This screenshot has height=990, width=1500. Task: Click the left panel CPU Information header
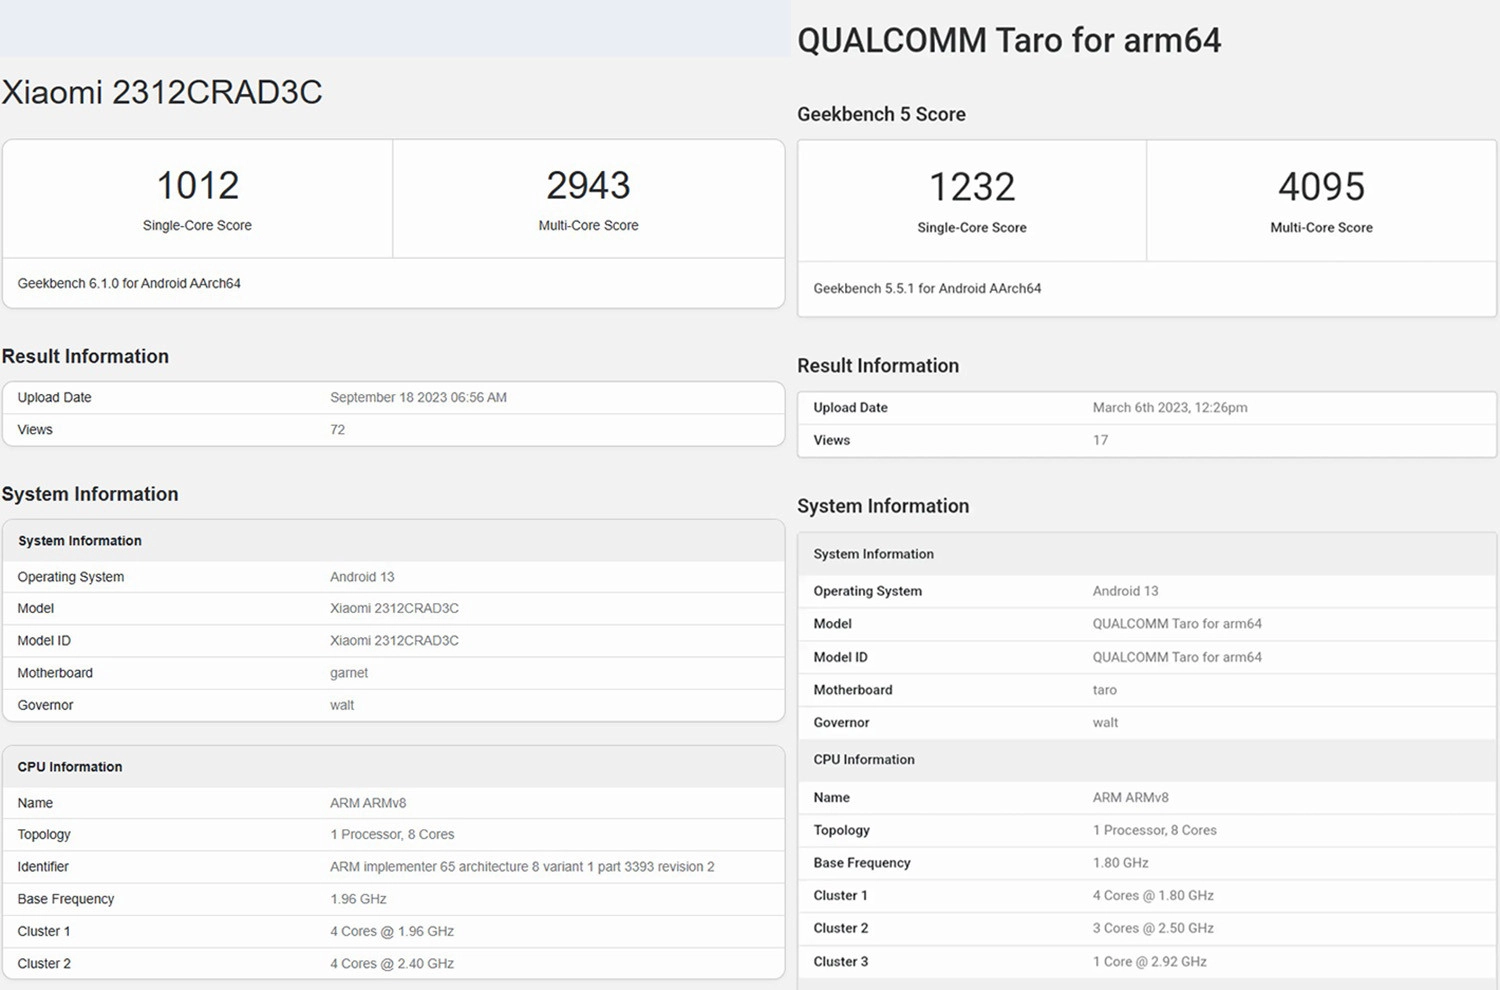point(70,767)
